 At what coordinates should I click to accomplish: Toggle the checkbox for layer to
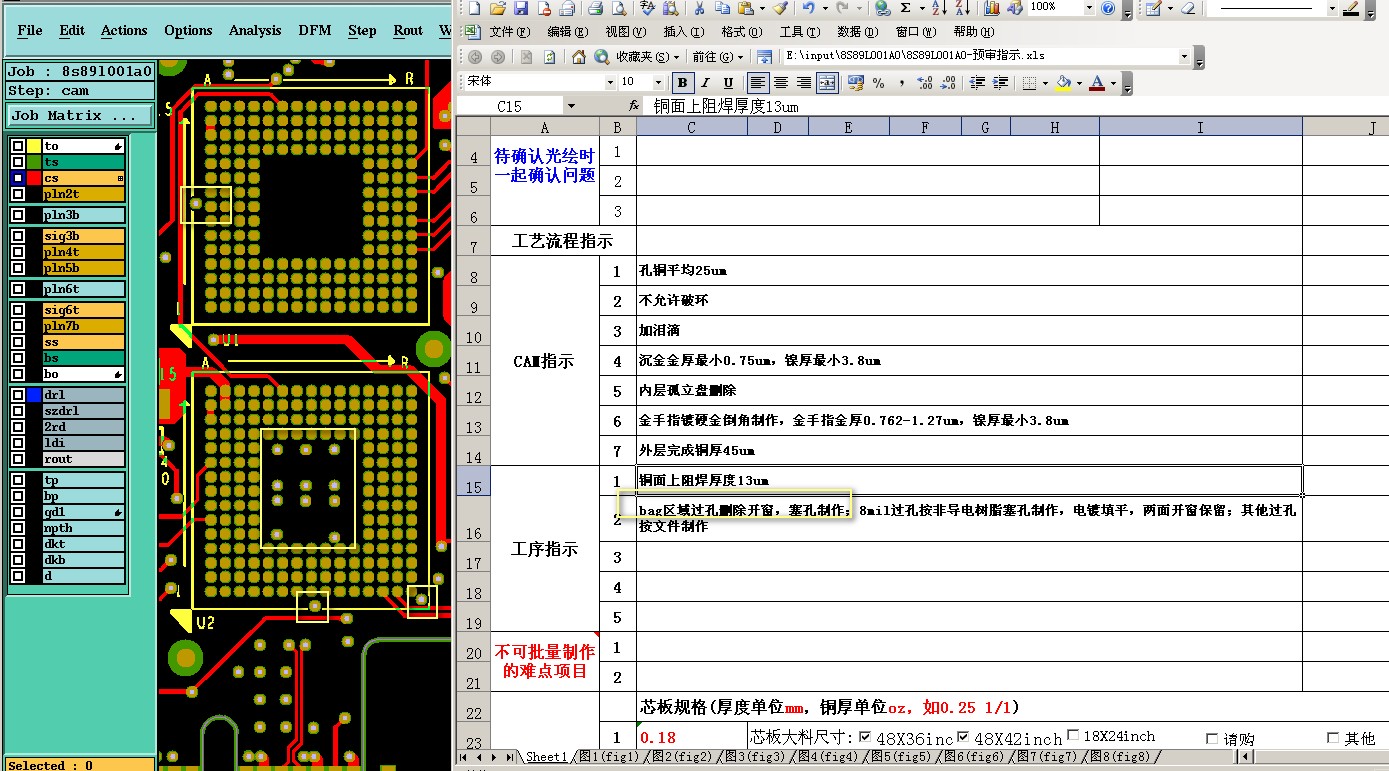18,146
